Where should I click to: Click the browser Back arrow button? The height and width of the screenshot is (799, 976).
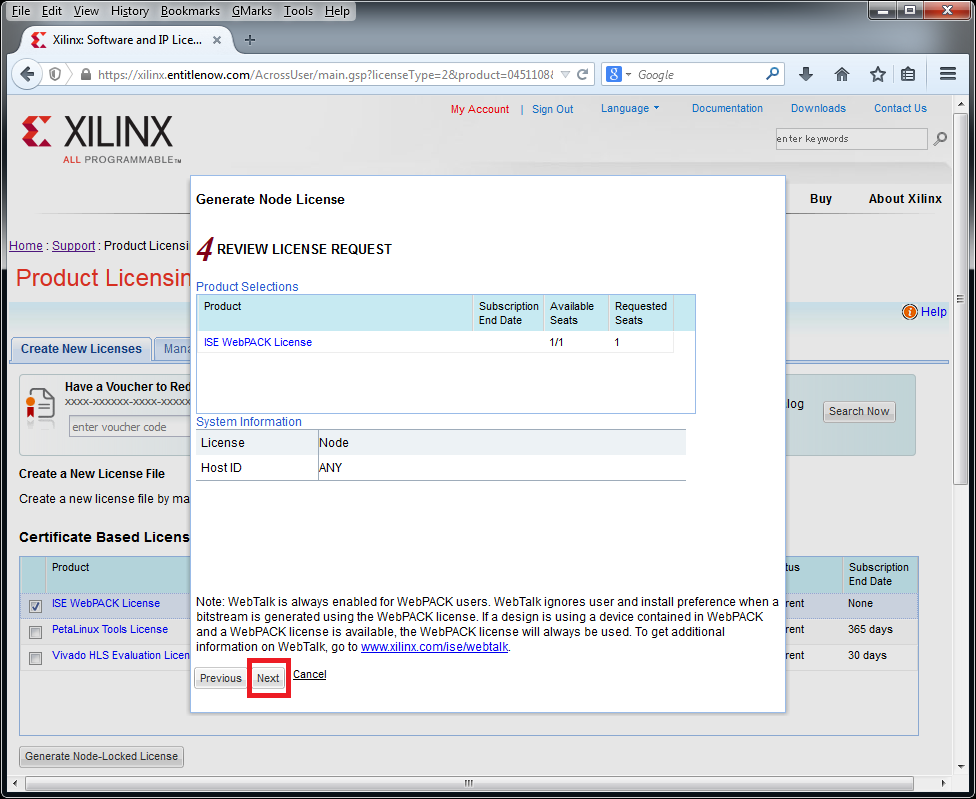[27, 75]
